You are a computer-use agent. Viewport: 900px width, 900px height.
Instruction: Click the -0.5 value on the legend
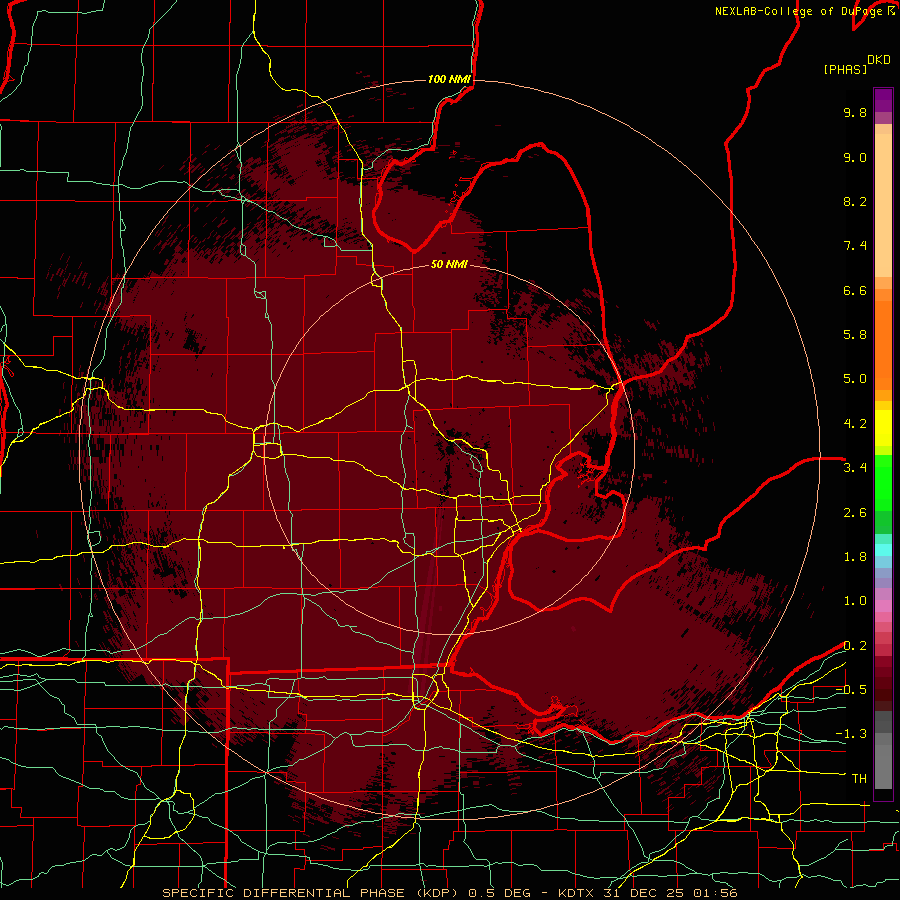851,690
